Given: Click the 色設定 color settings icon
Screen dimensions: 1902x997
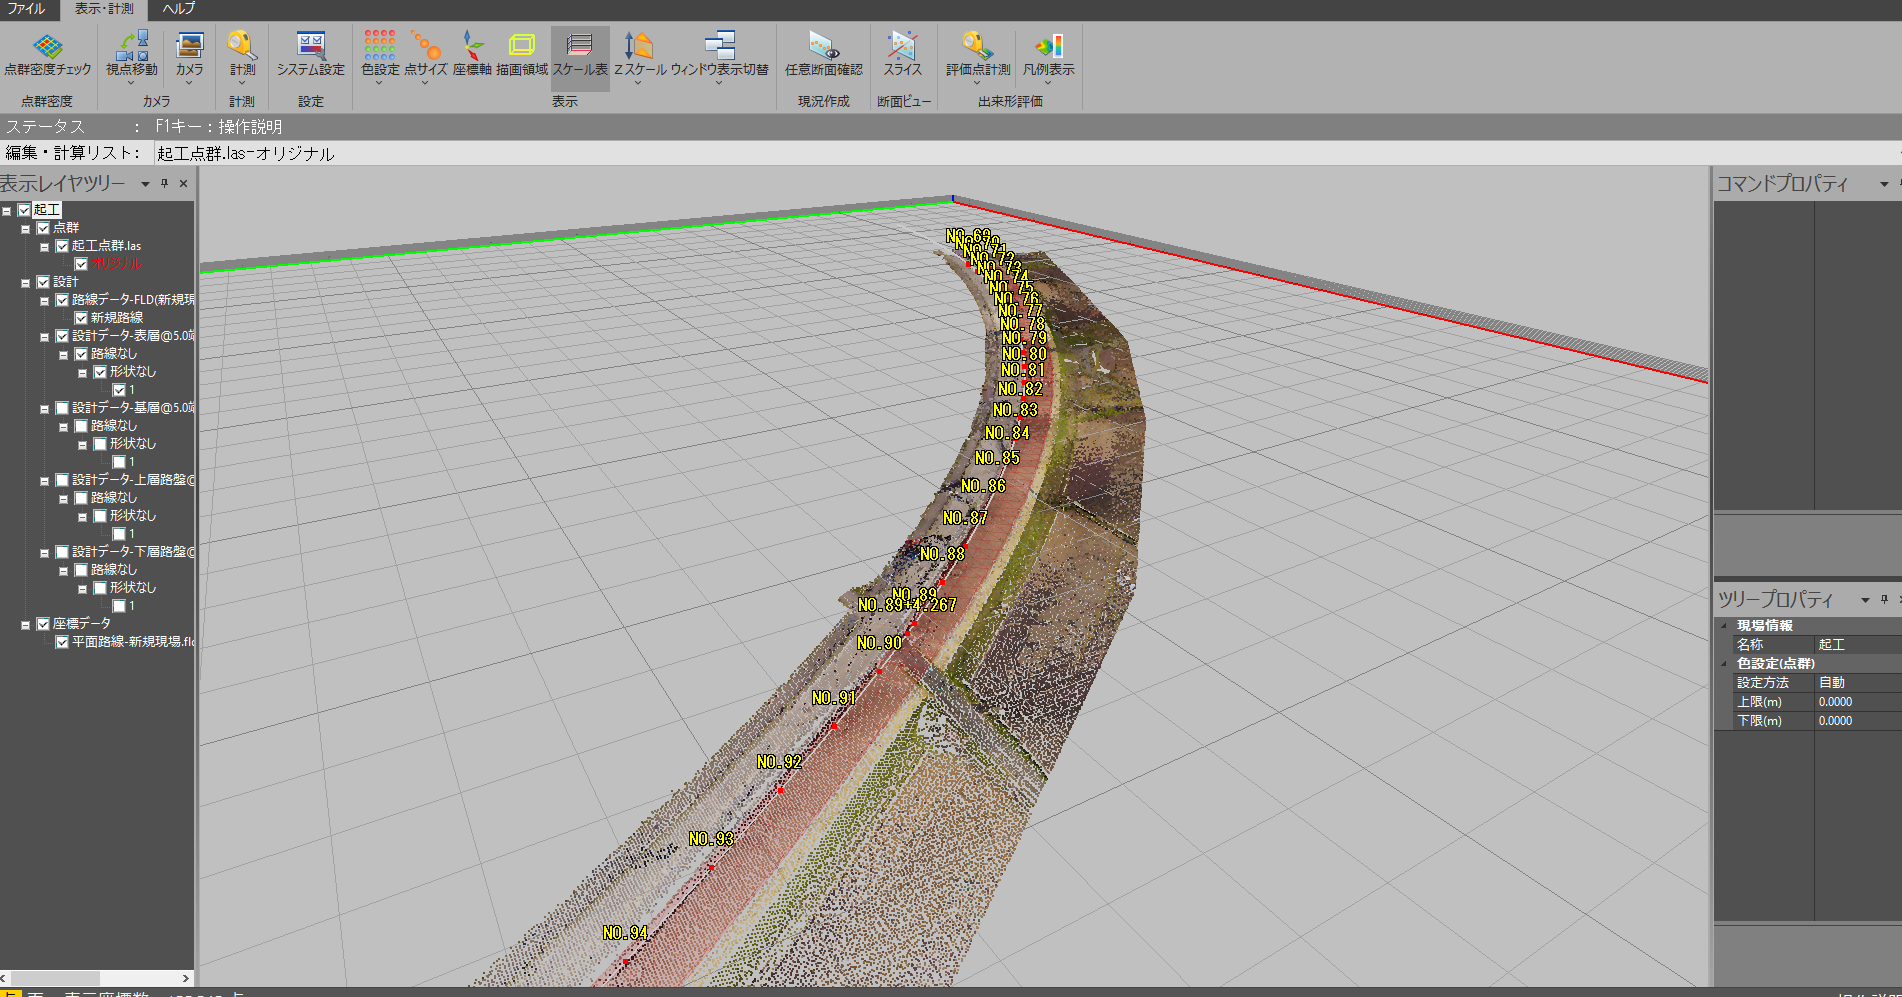Looking at the screenshot, I should point(380,55).
